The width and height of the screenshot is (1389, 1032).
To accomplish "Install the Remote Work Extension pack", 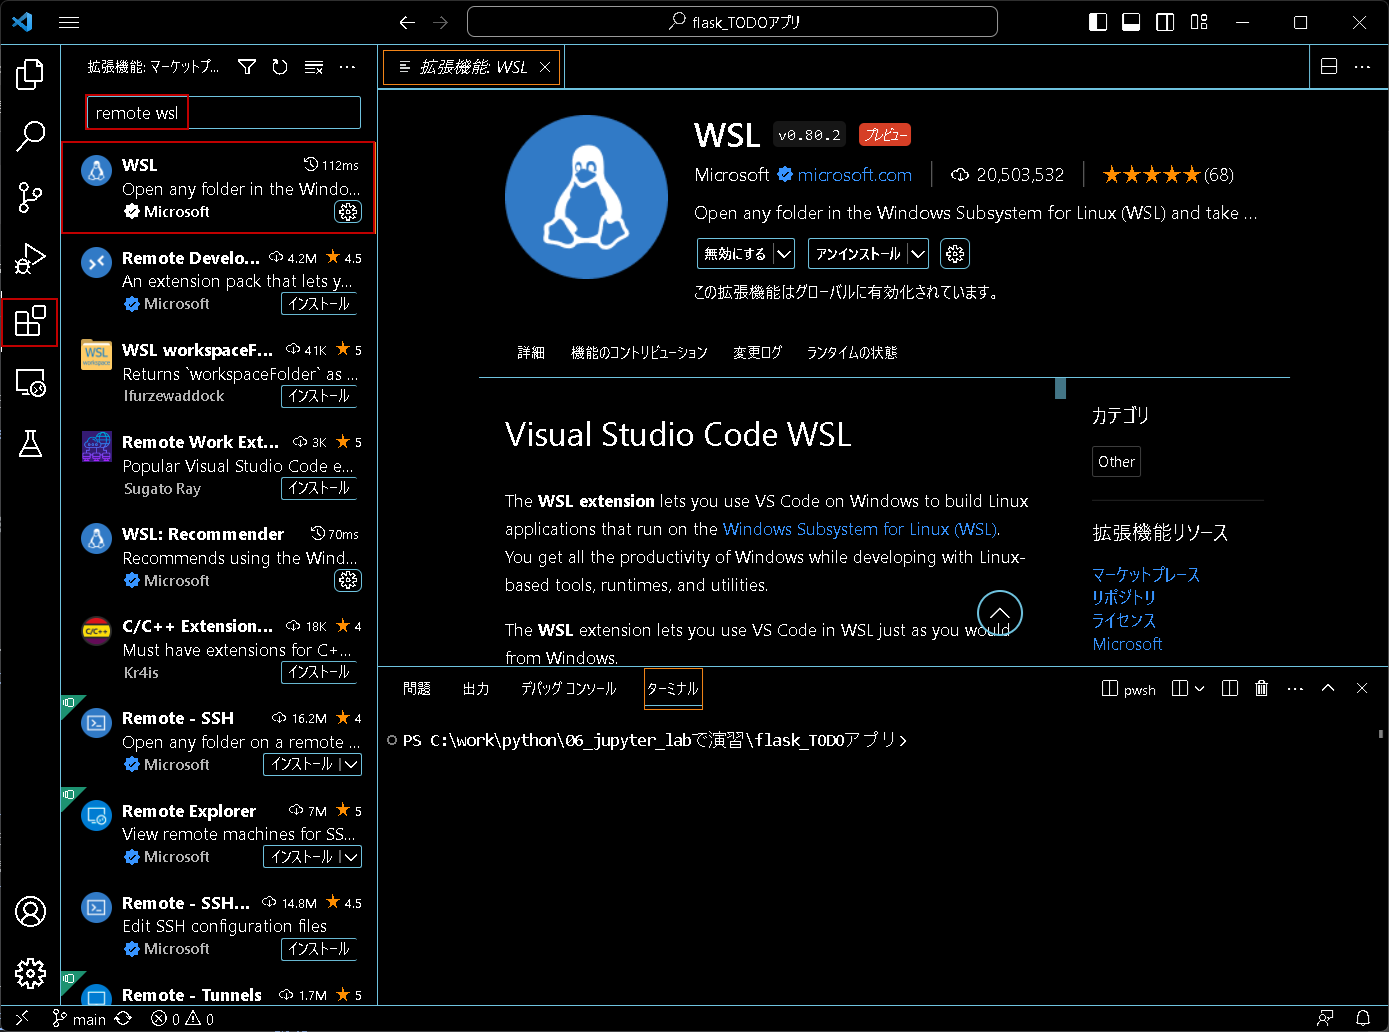I will [319, 488].
